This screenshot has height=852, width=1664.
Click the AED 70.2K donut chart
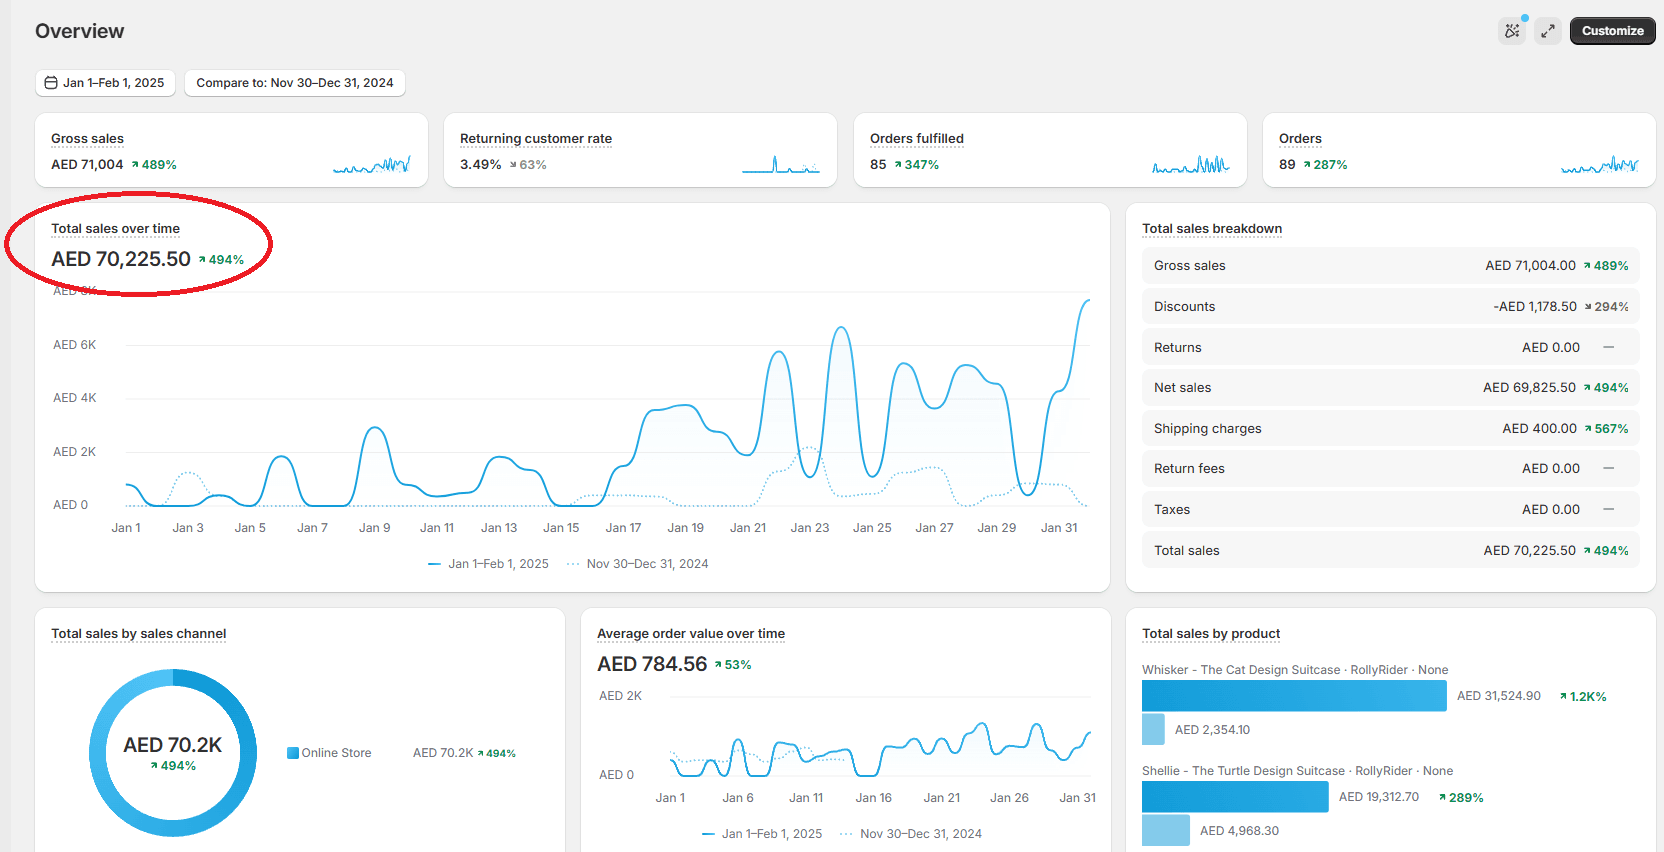[173, 753]
